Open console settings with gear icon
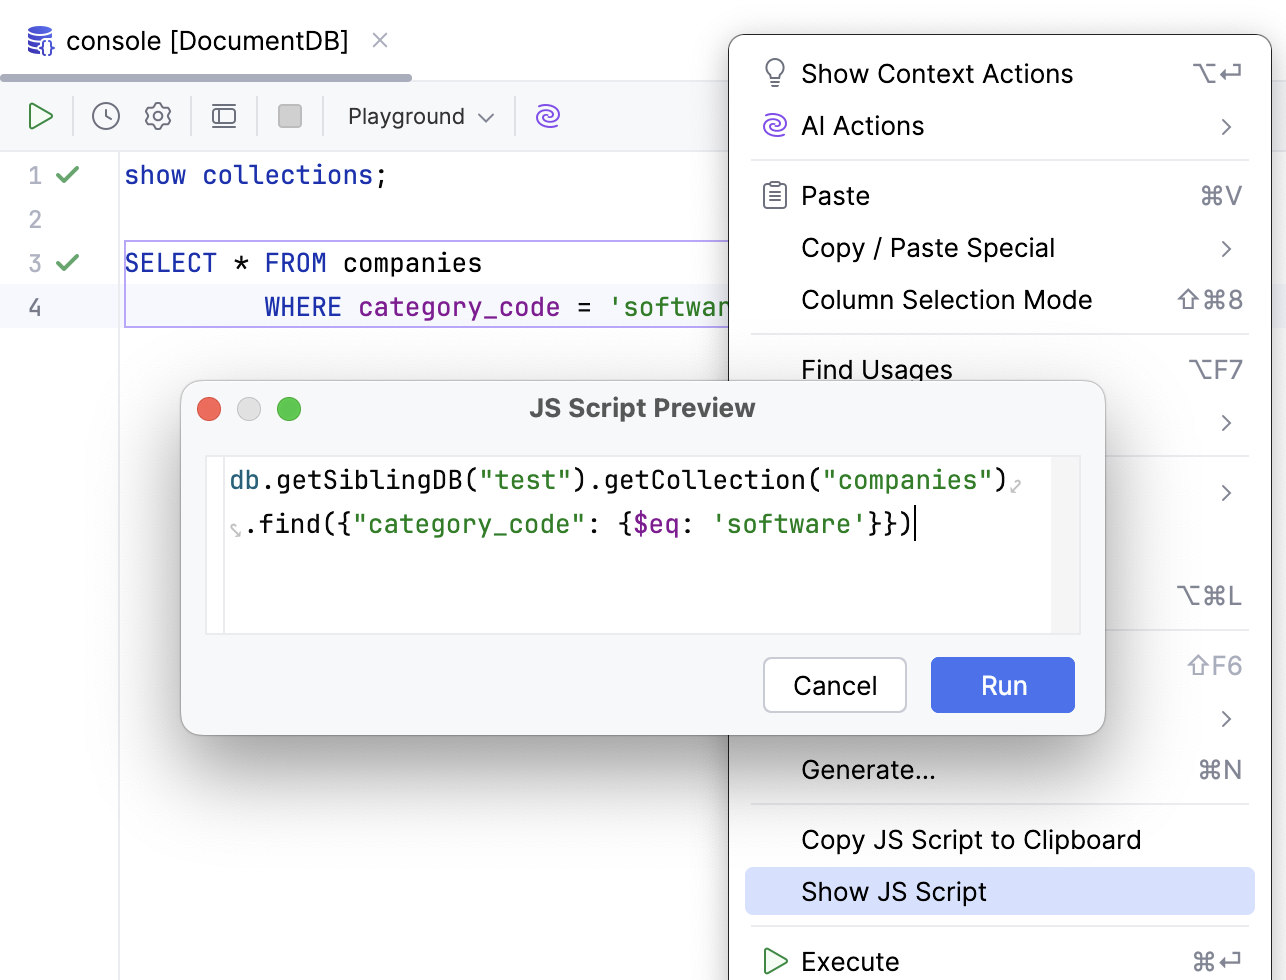 tap(157, 116)
